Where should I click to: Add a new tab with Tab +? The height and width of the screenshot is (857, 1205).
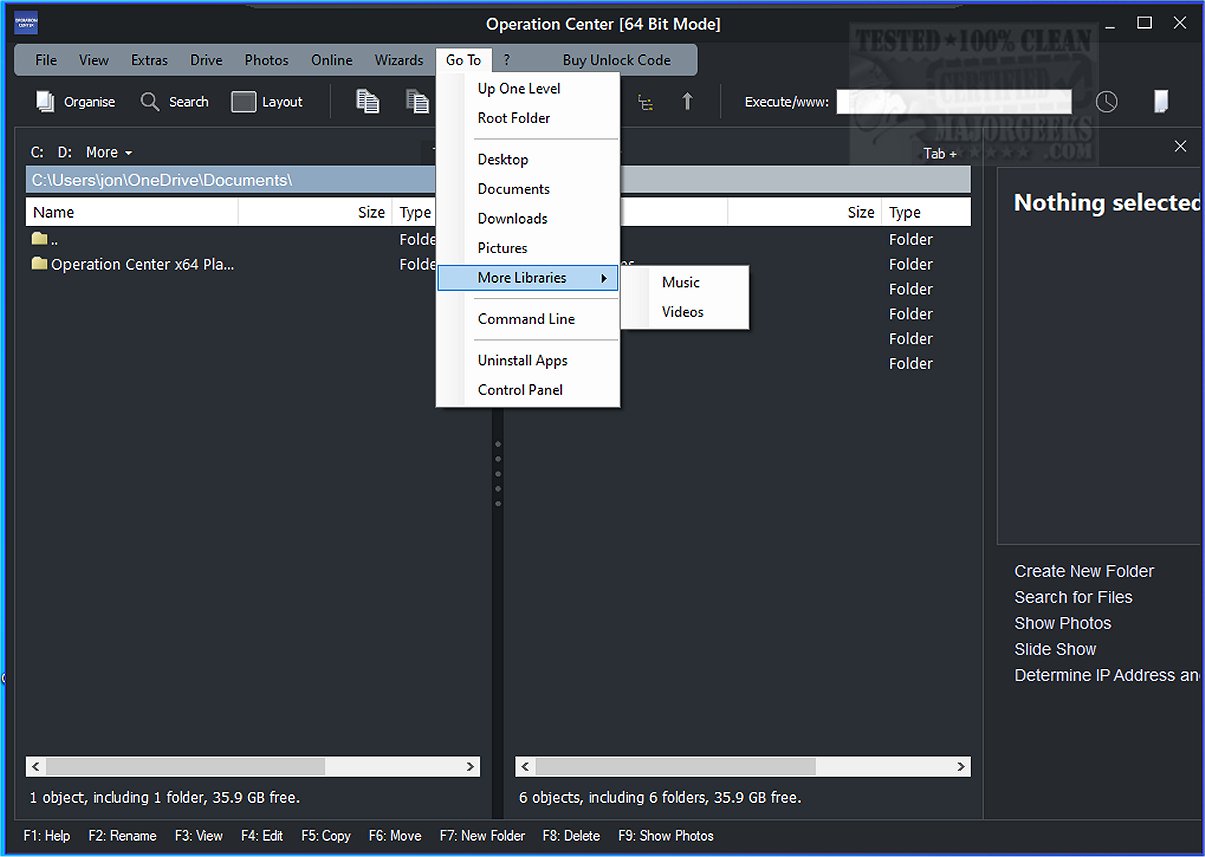[940, 153]
